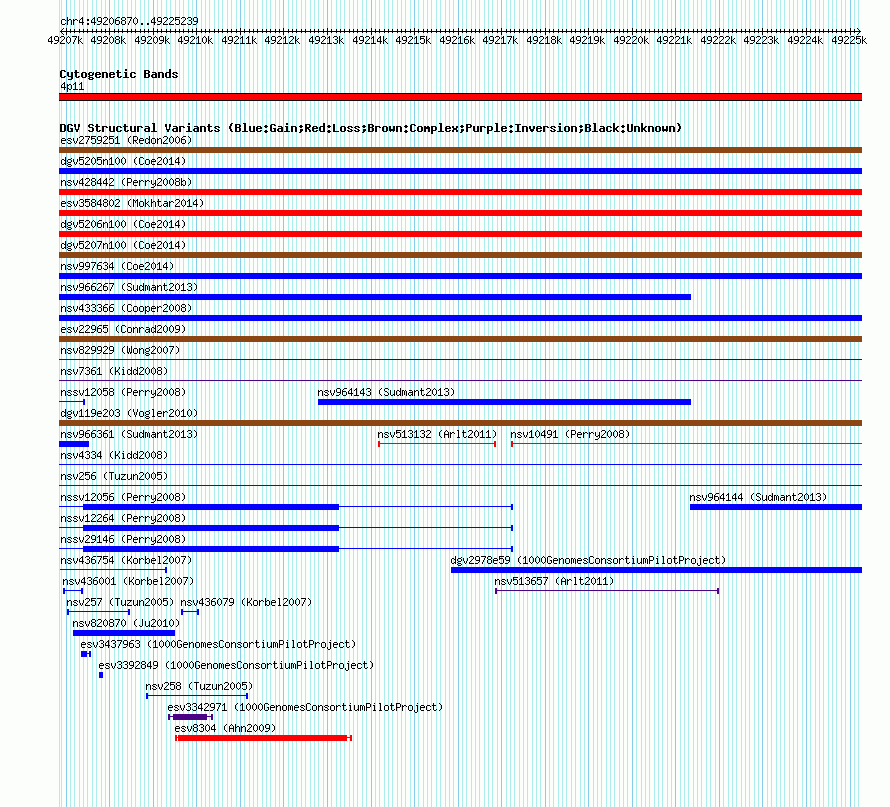Open nsv7361 (Kidd2008) label
Viewport: 890px width, 807px height.
tap(114, 371)
